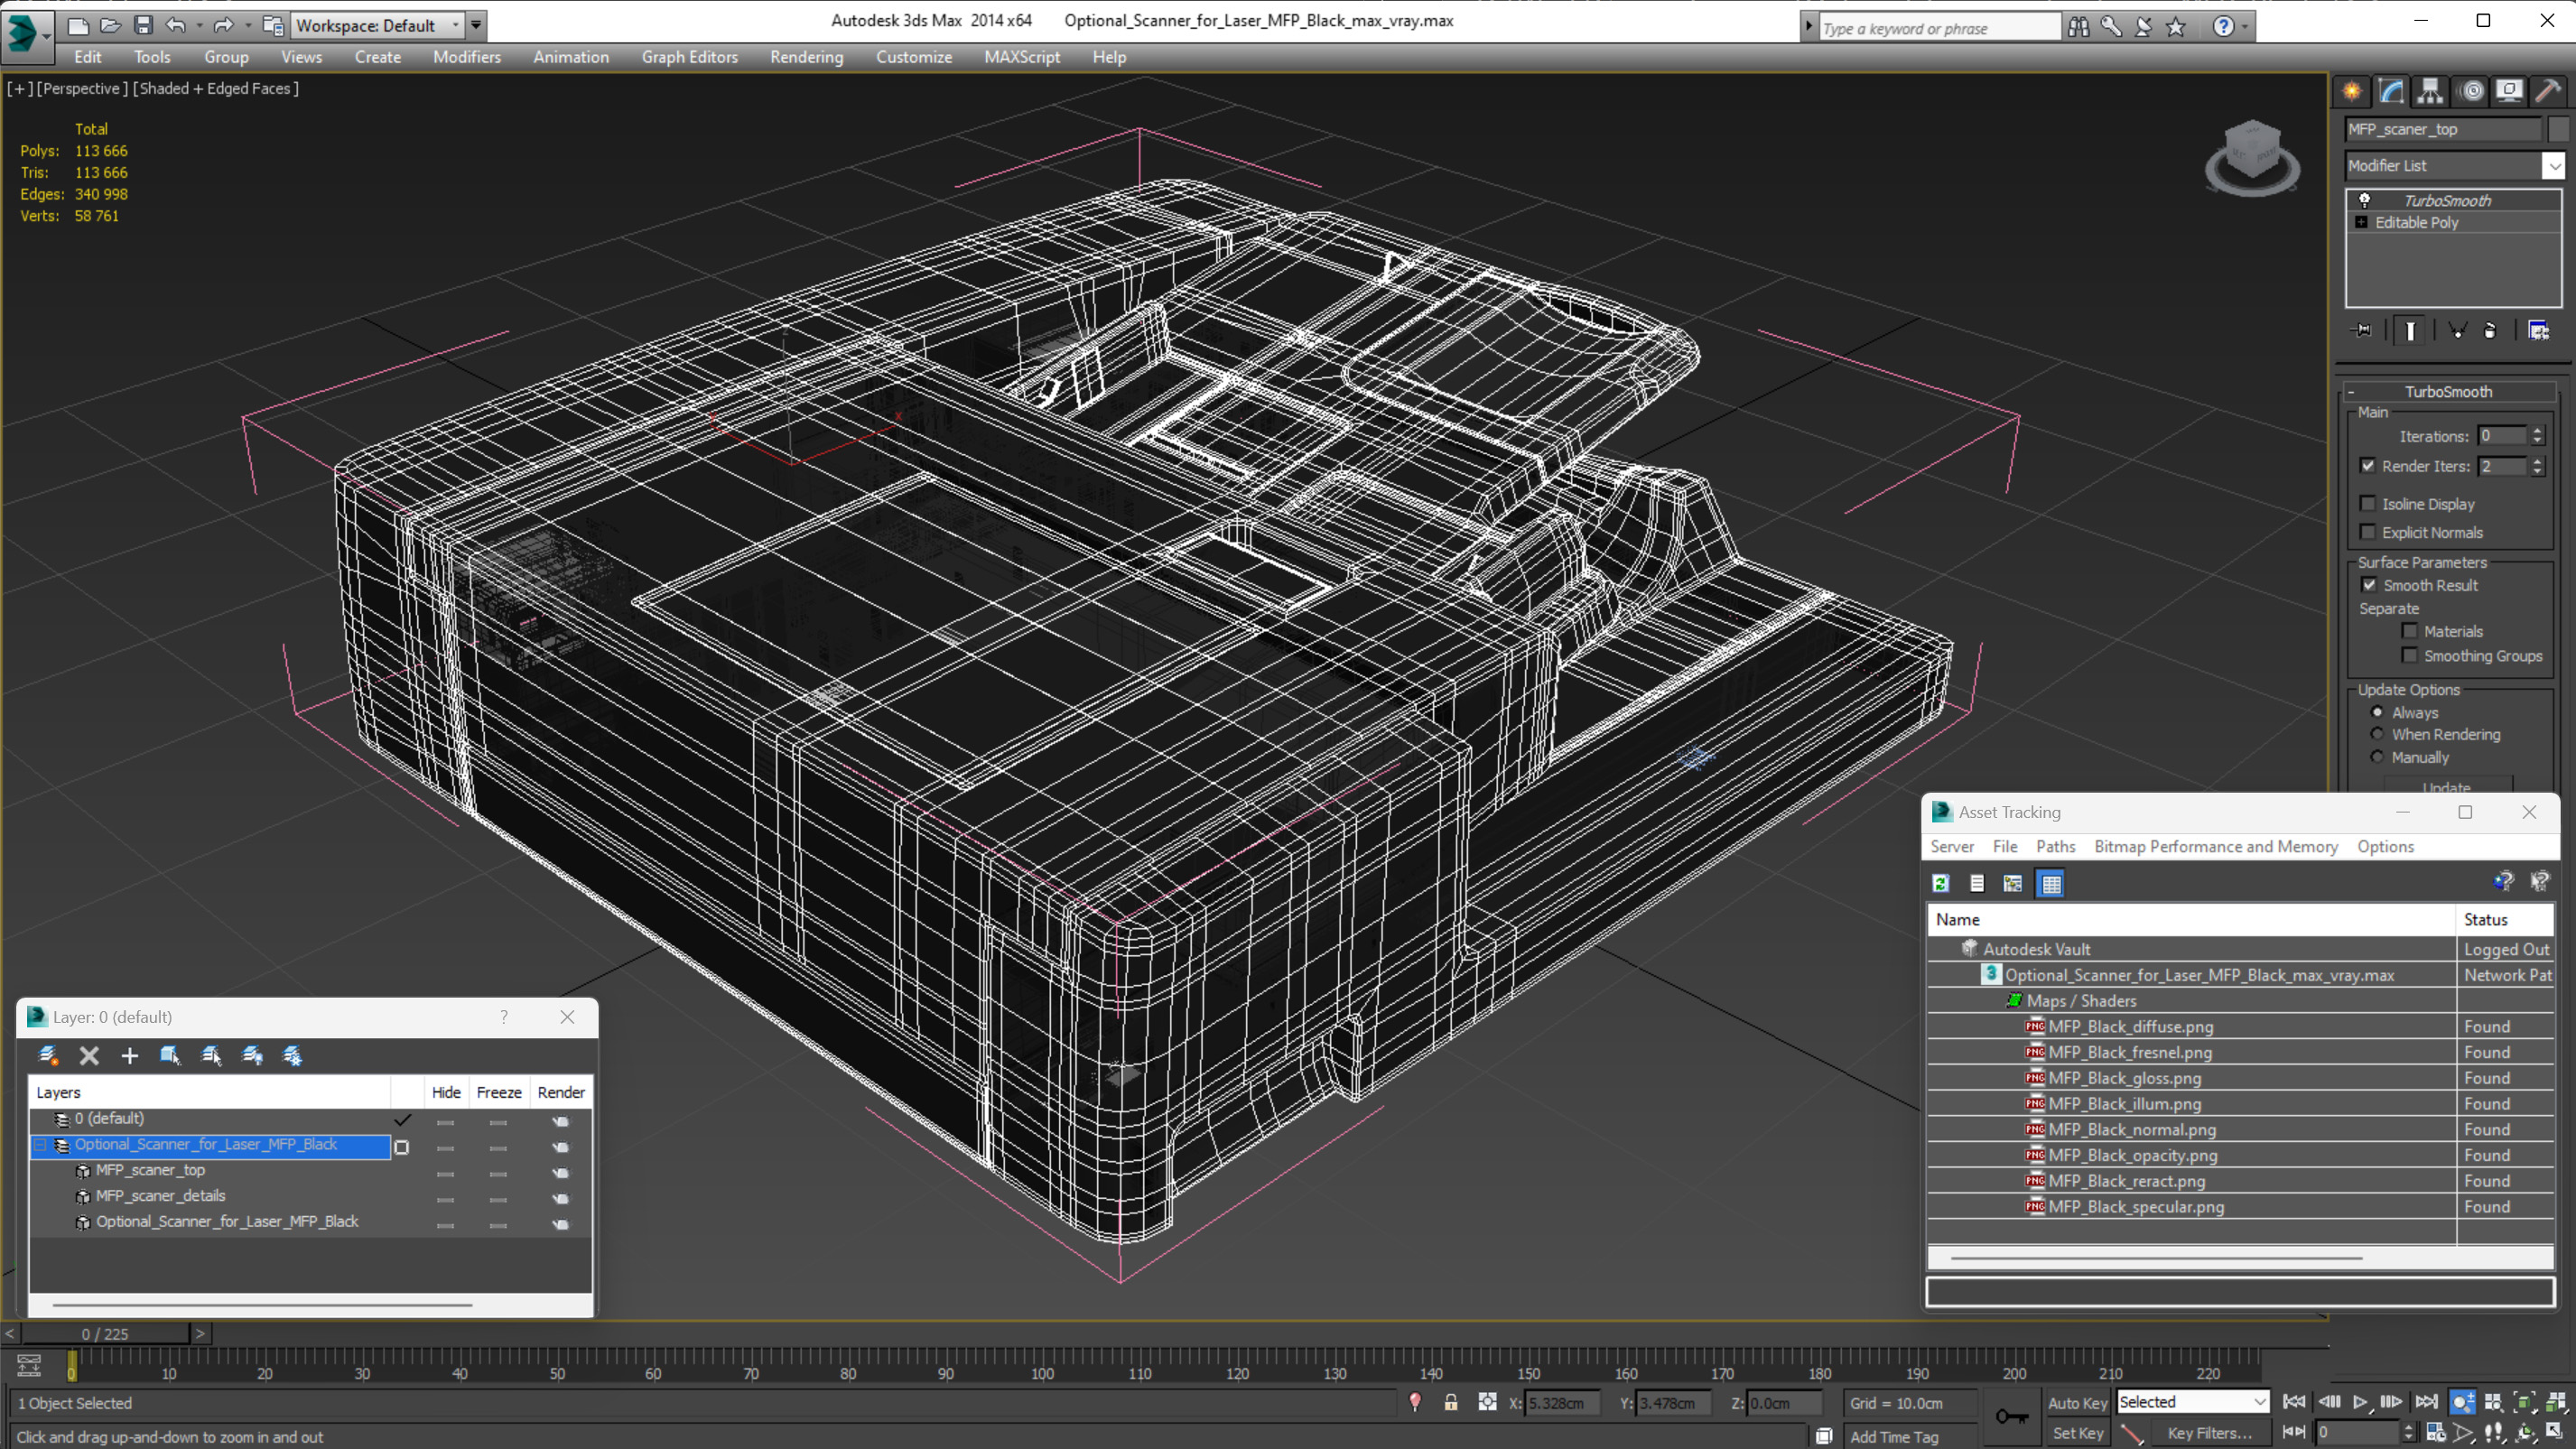
Task: Open the Hierarchy command panel tab
Action: click(x=2430, y=91)
